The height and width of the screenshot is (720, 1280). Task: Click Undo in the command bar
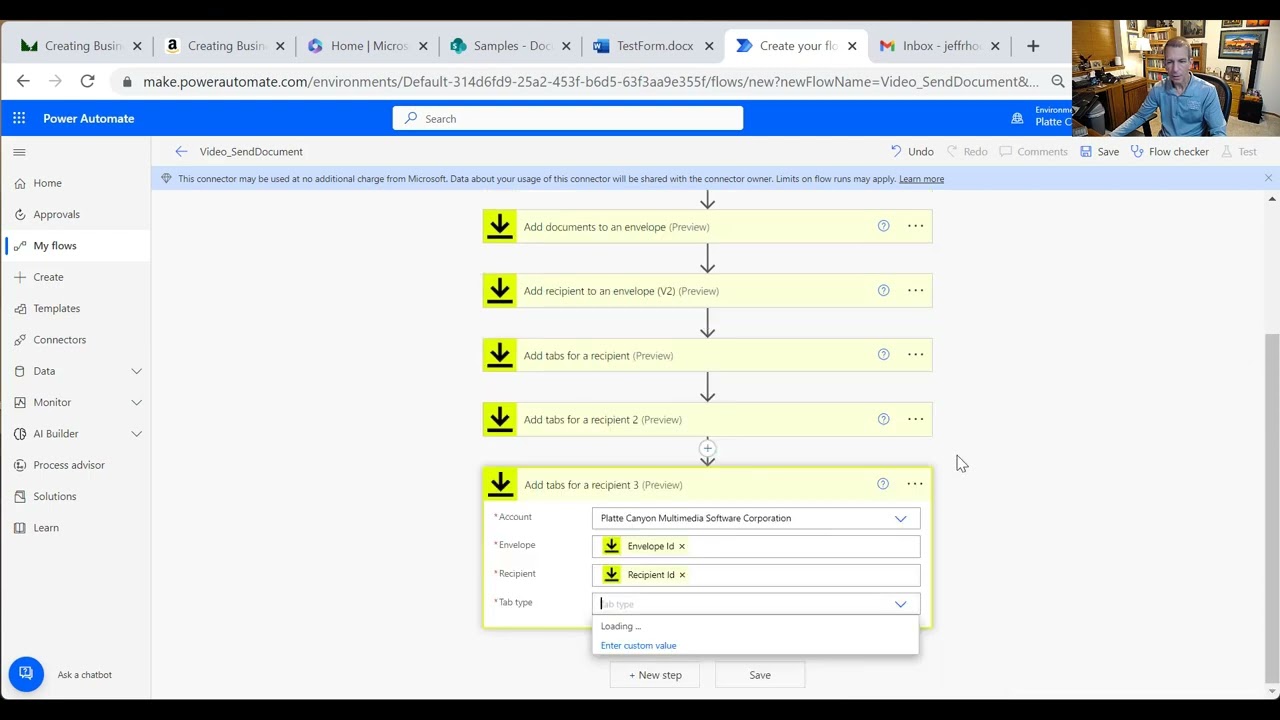(x=912, y=152)
